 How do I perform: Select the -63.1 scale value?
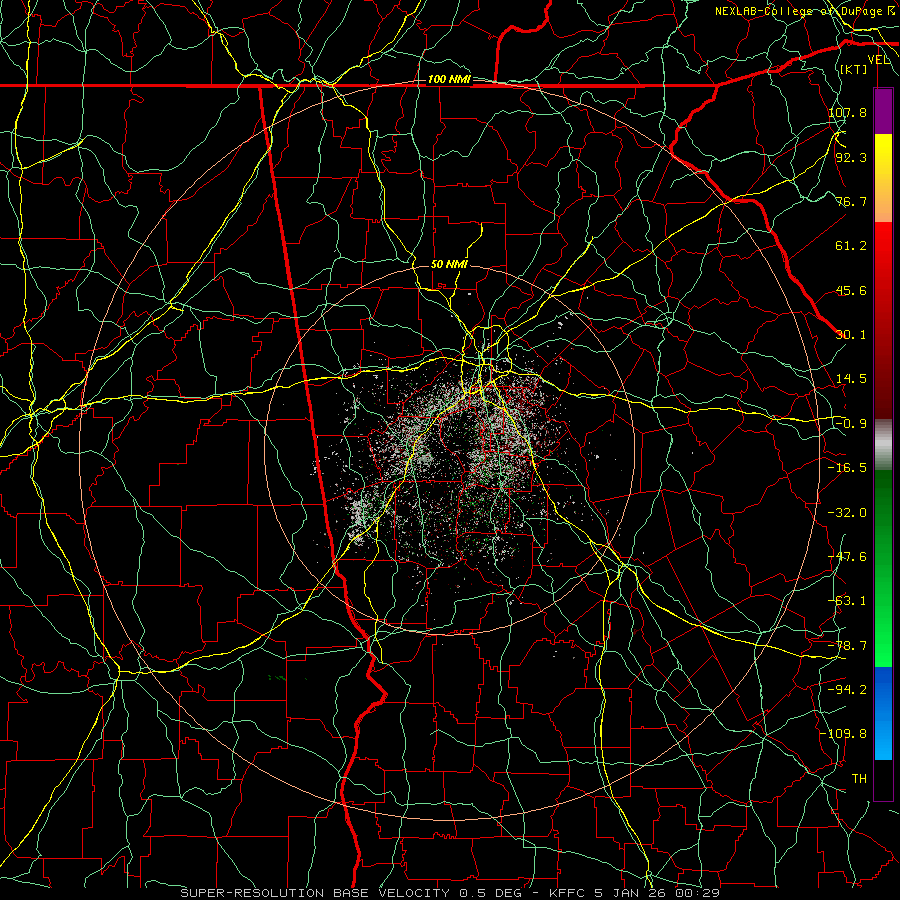click(x=848, y=601)
